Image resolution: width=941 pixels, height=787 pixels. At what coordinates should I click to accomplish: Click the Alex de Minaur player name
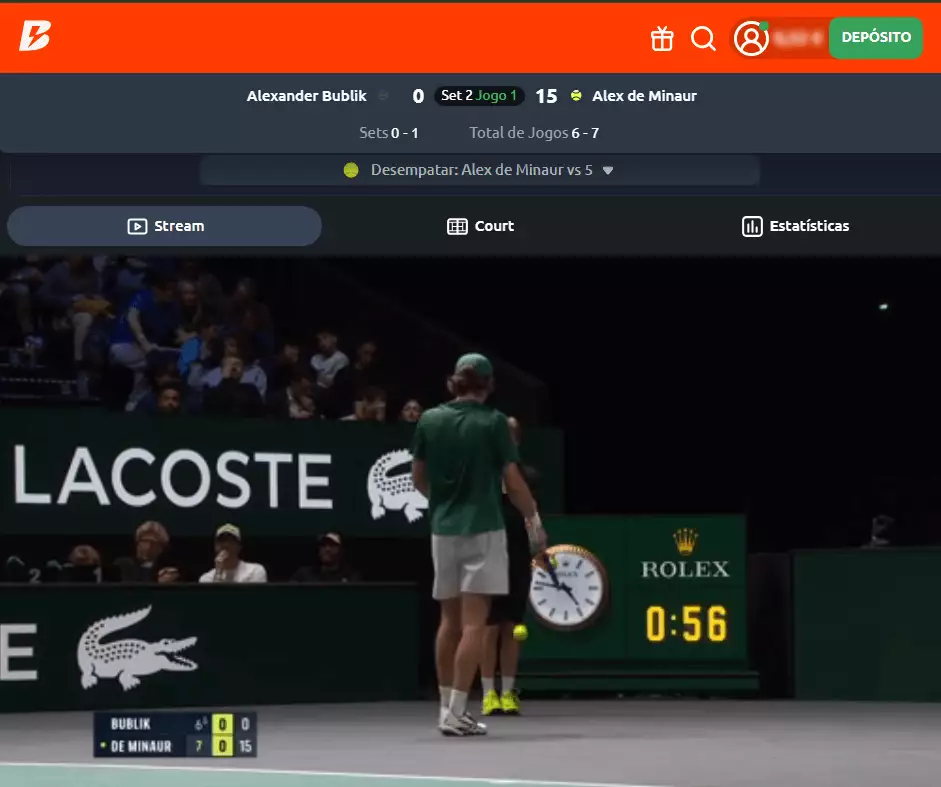[644, 96]
